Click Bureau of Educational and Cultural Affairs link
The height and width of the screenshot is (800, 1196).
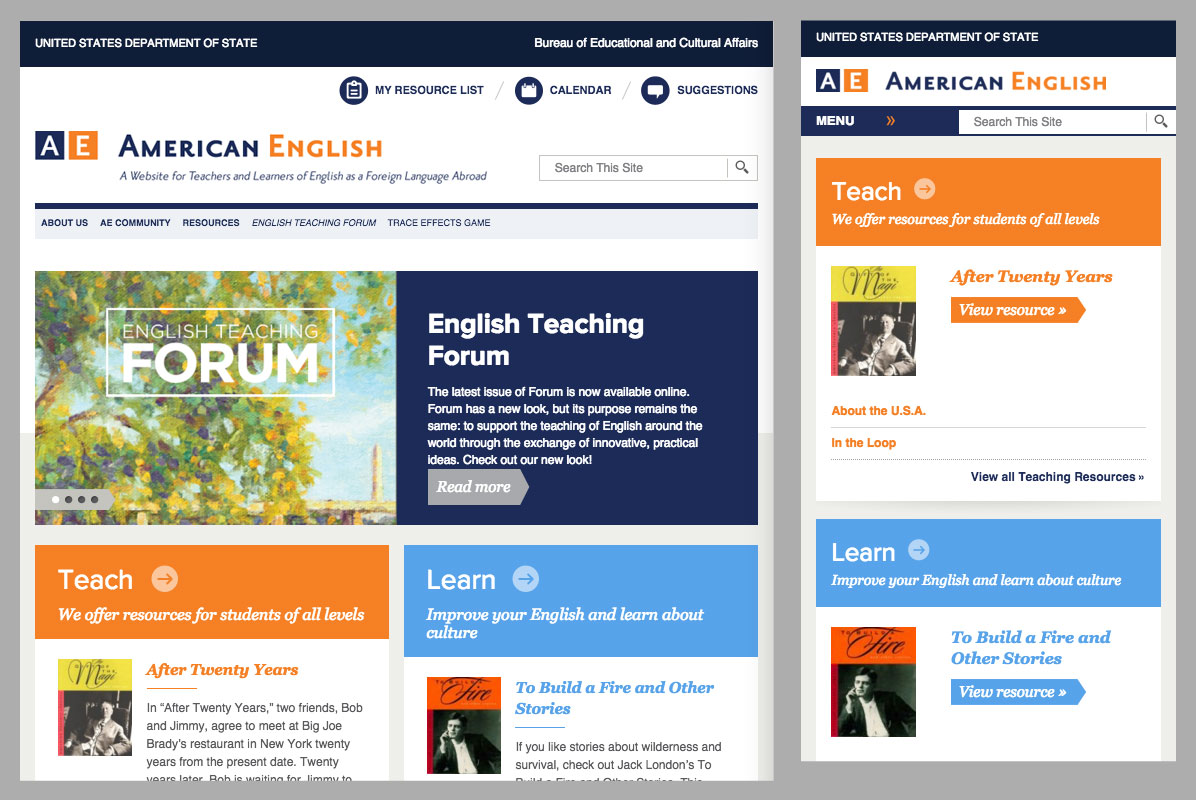tap(646, 43)
